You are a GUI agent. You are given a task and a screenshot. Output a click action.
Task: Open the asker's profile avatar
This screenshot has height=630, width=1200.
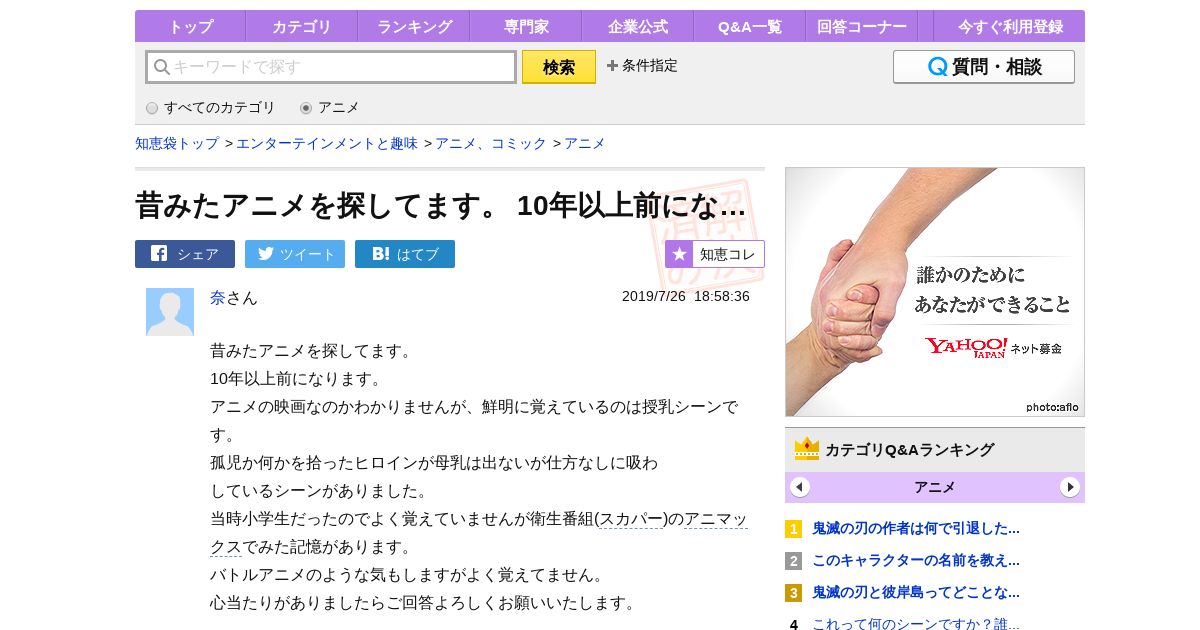[170, 312]
